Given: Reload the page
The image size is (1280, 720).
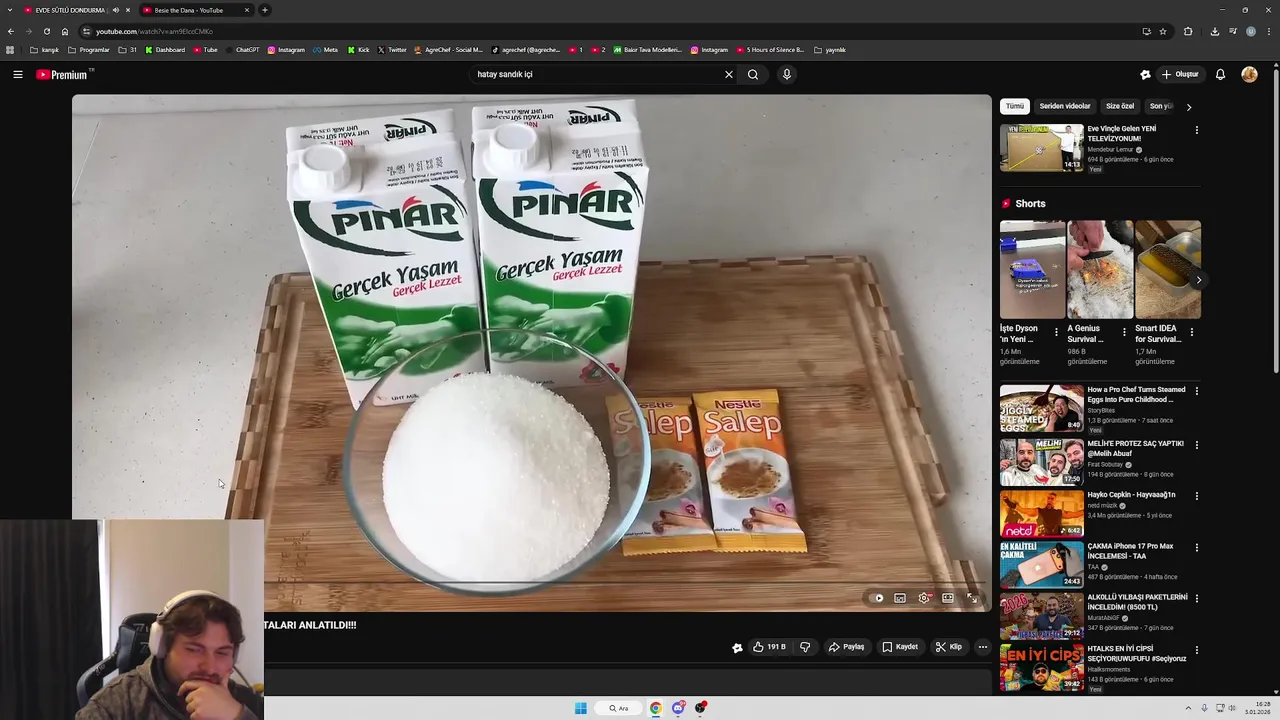Looking at the screenshot, I should click(46, 31).
